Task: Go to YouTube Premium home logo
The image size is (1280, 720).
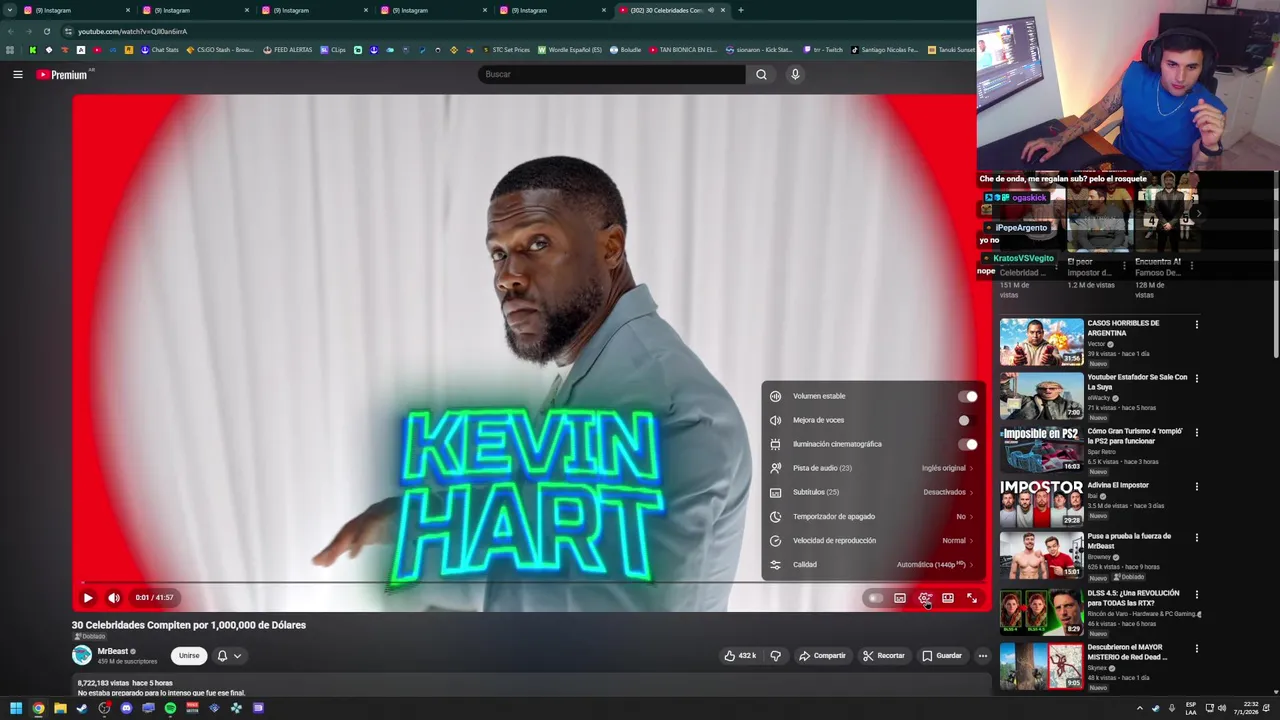Action: pos(64,74)
